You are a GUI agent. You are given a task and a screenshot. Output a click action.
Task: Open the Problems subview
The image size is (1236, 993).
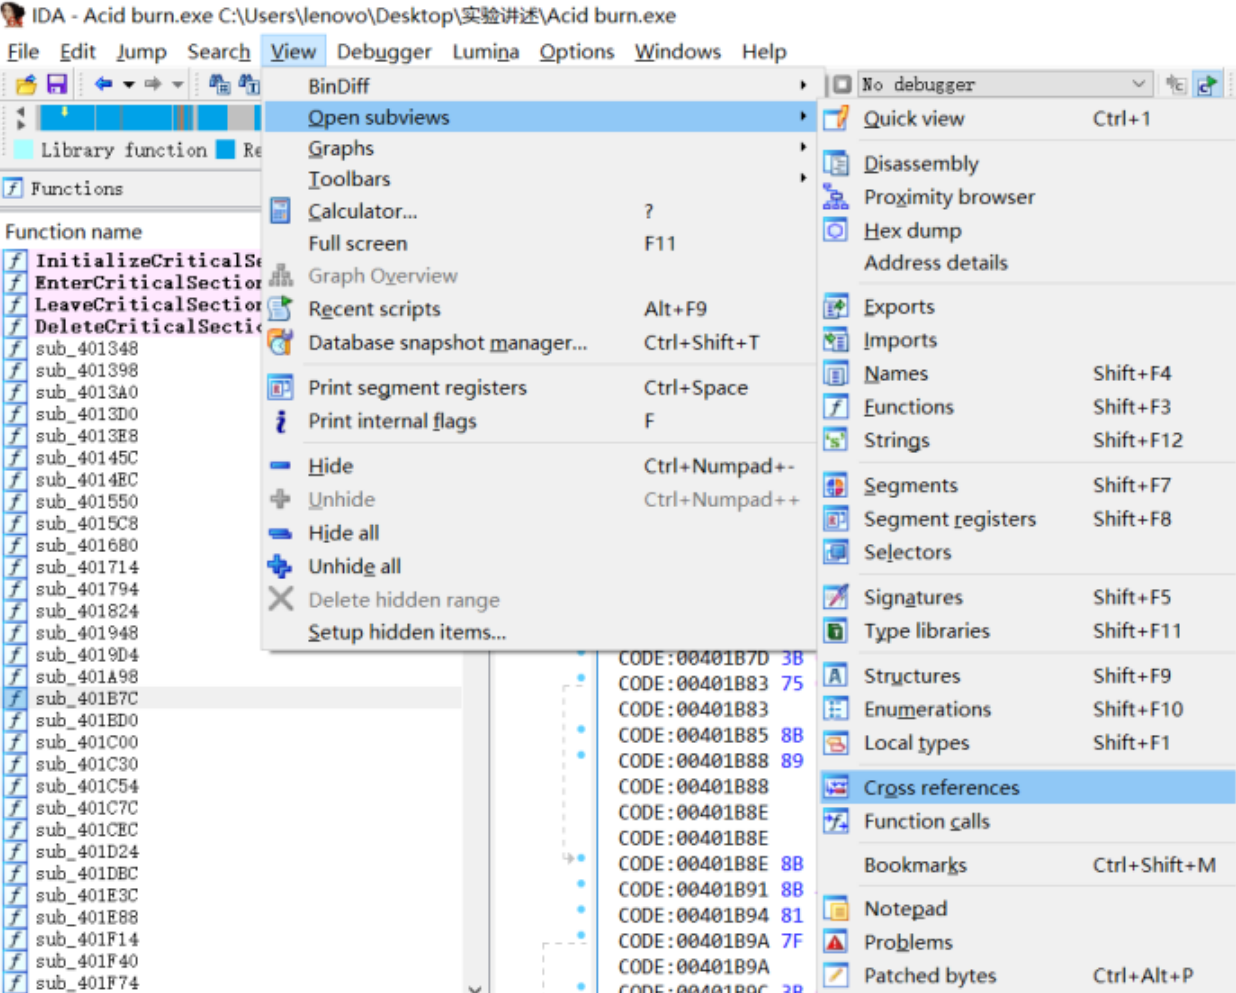pos(1027,942)
